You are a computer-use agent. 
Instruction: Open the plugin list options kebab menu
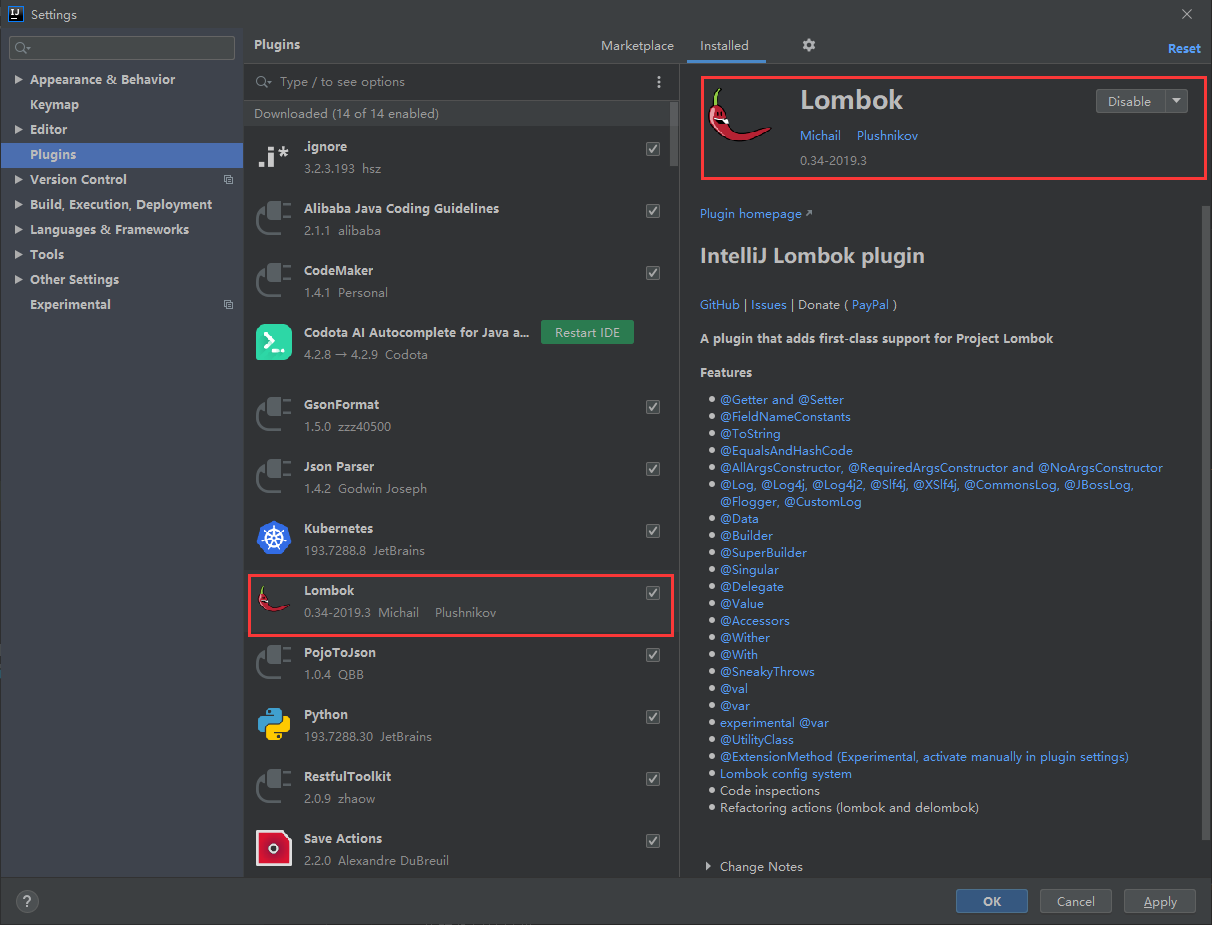(658, 82)
